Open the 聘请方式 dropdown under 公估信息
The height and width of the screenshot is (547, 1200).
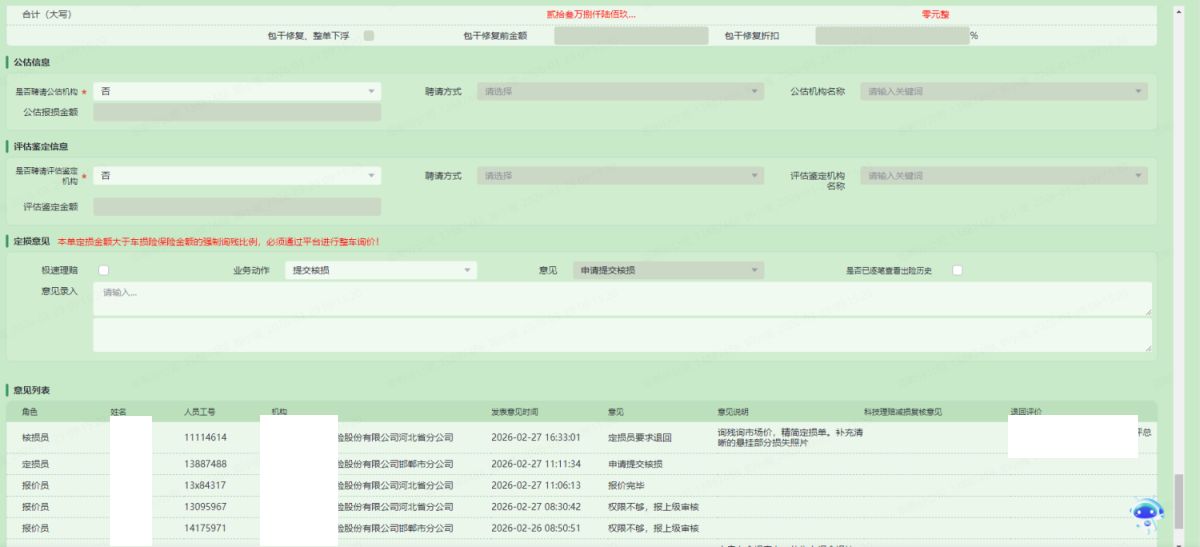(619, 91)
